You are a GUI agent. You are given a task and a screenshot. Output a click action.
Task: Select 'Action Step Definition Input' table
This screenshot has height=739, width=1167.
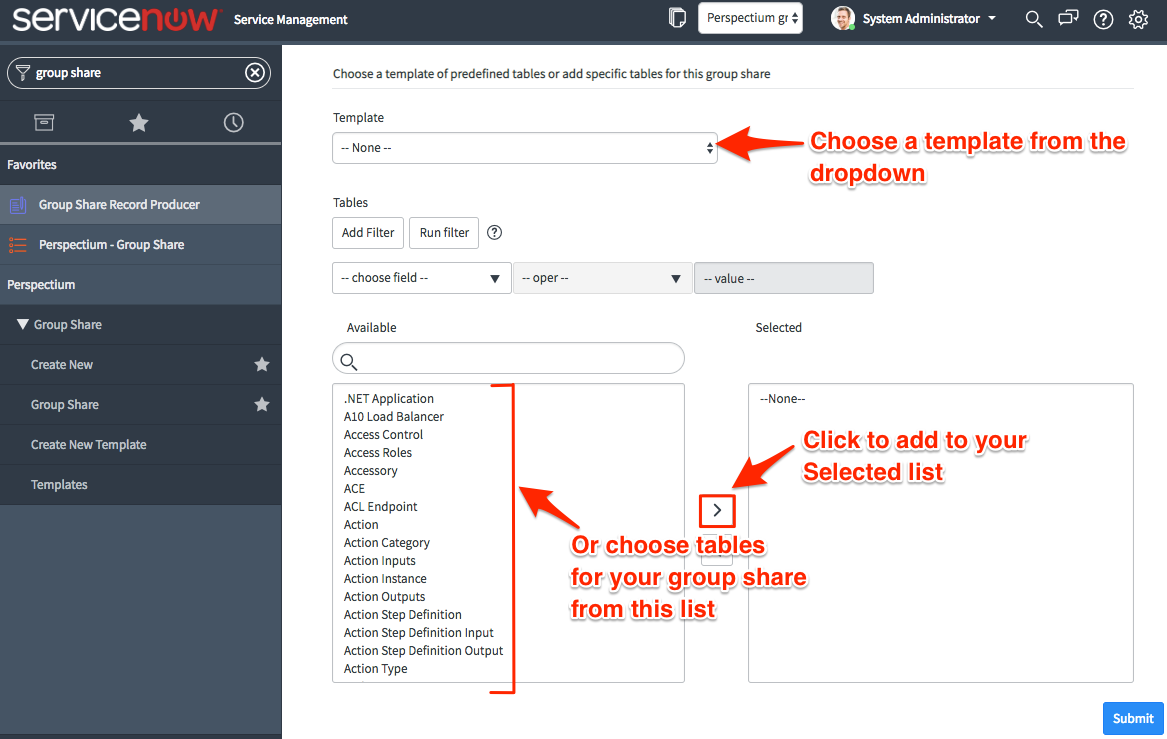[418, 633]
